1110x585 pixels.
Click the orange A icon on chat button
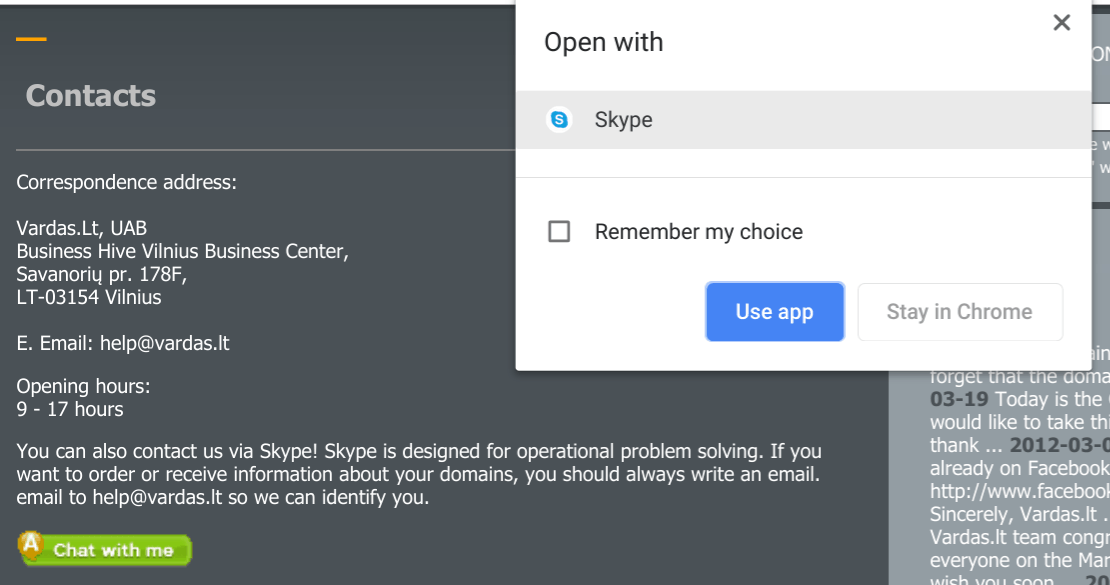pyautogui.click(x=30, y=545)
